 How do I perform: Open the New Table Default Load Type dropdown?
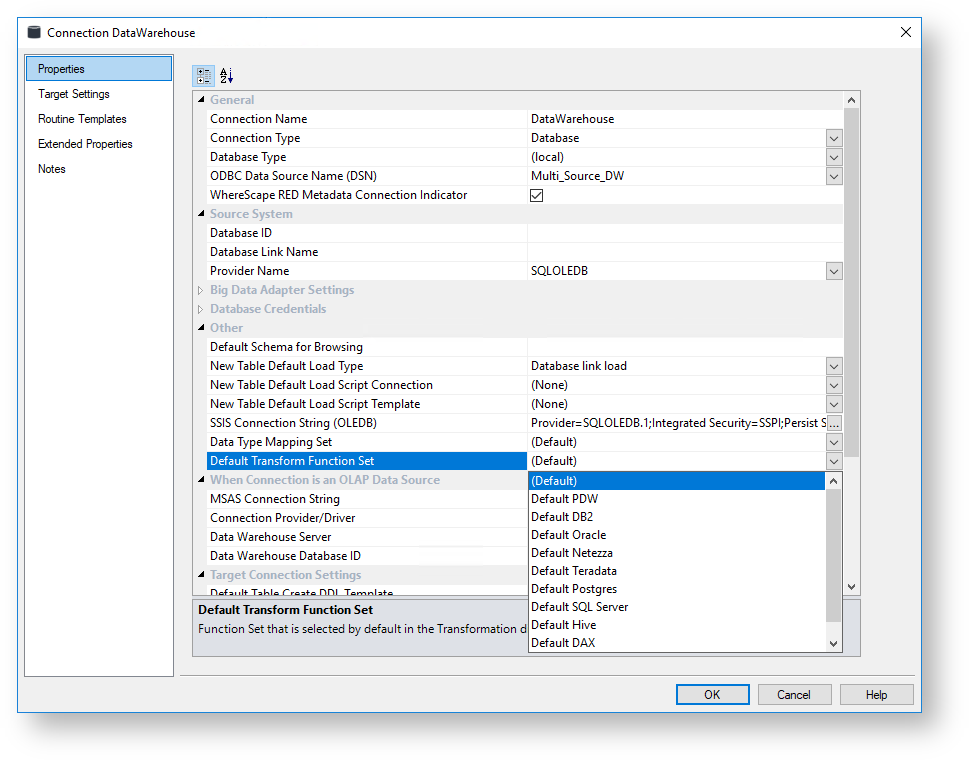coord(834,366)
